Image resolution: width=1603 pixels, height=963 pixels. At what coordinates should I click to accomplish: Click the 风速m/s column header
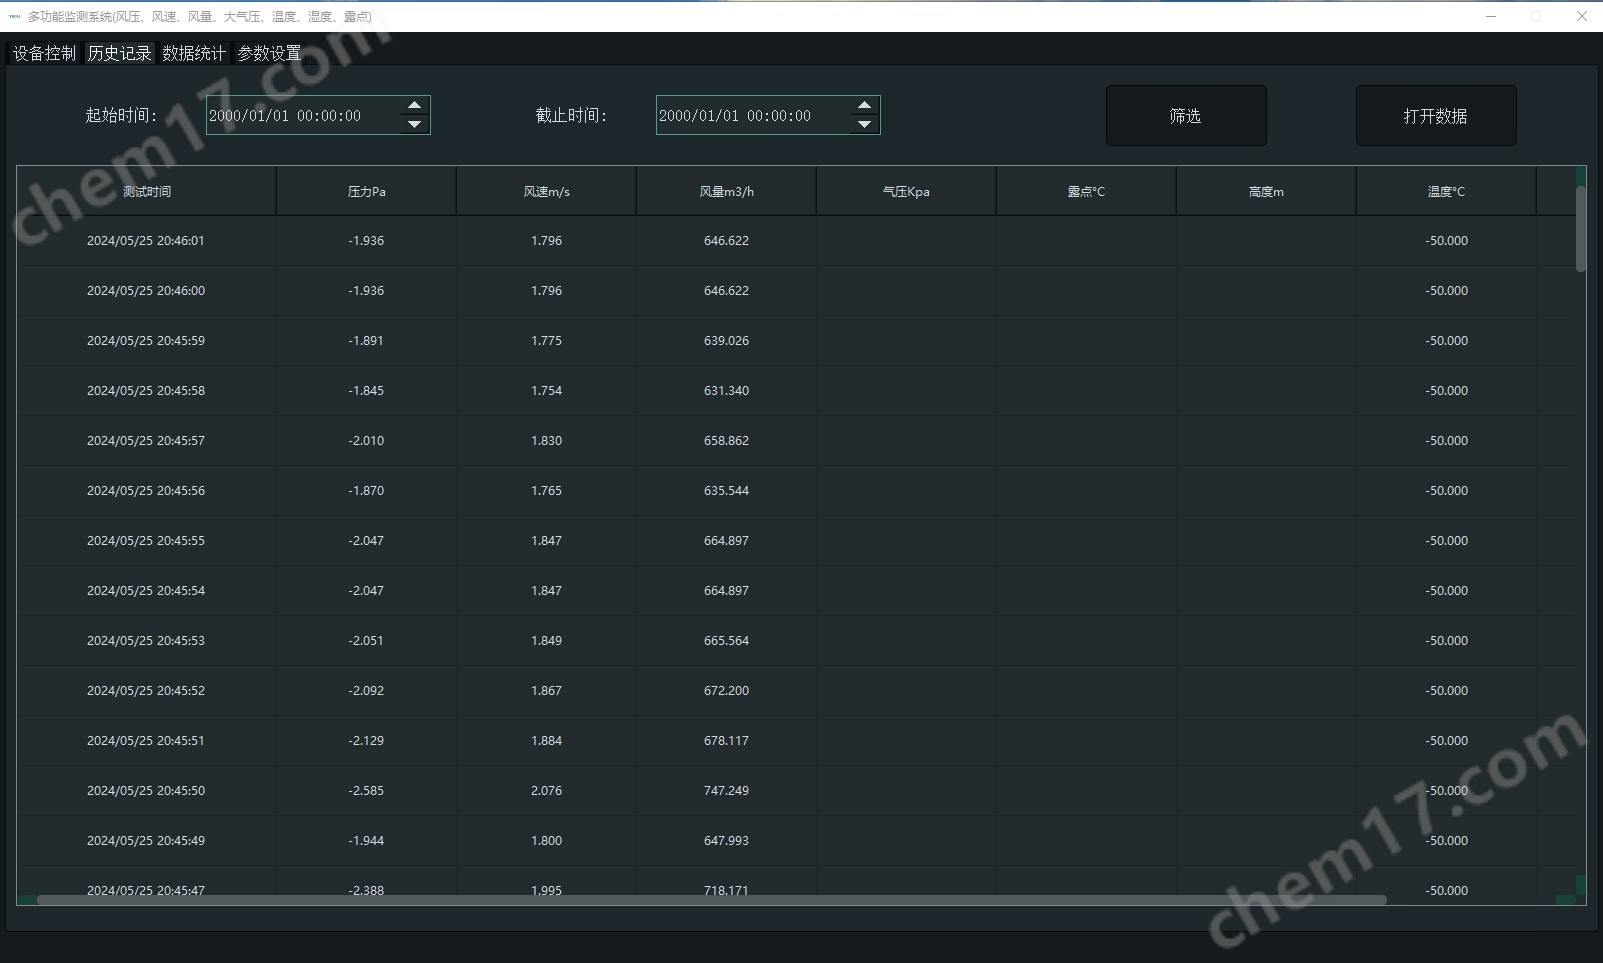(x=546, y=191)
